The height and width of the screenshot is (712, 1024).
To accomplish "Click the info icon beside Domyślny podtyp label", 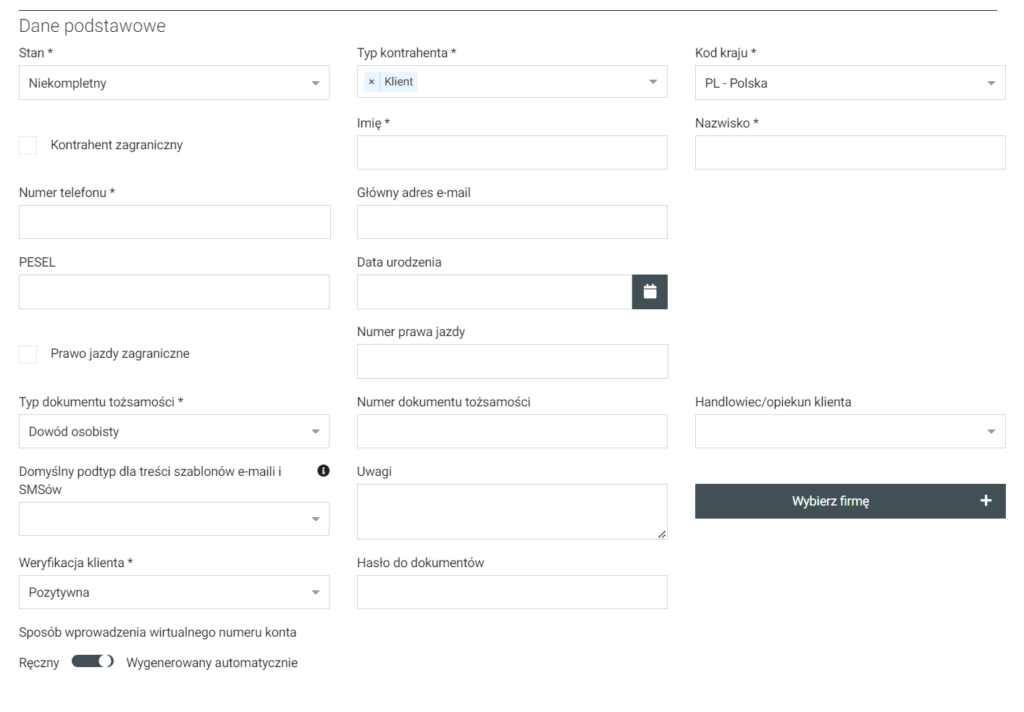I will click(323, 471).
